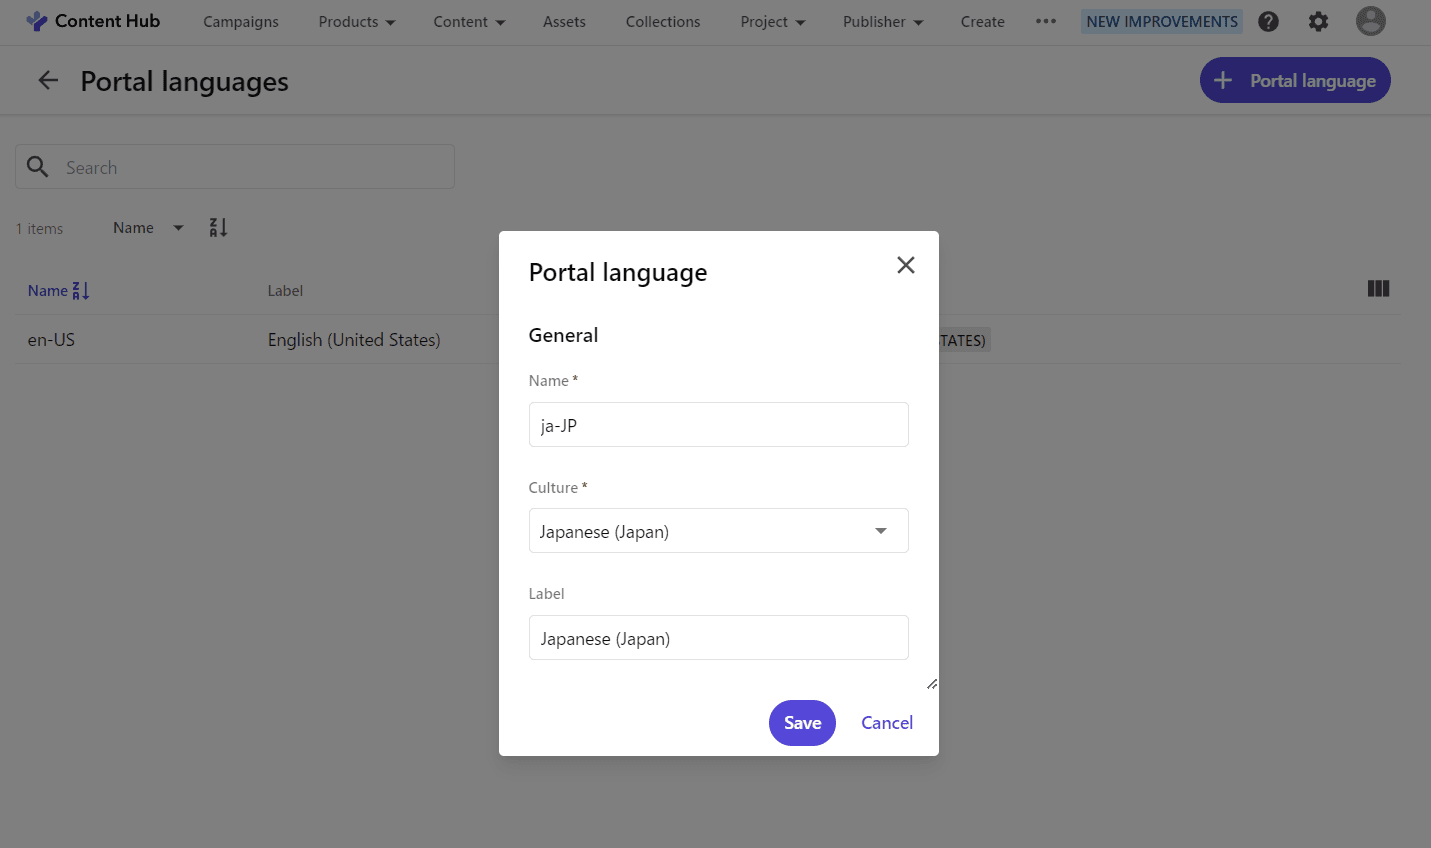
Task: Click the Content Hub logo icon
Action: 37,21
